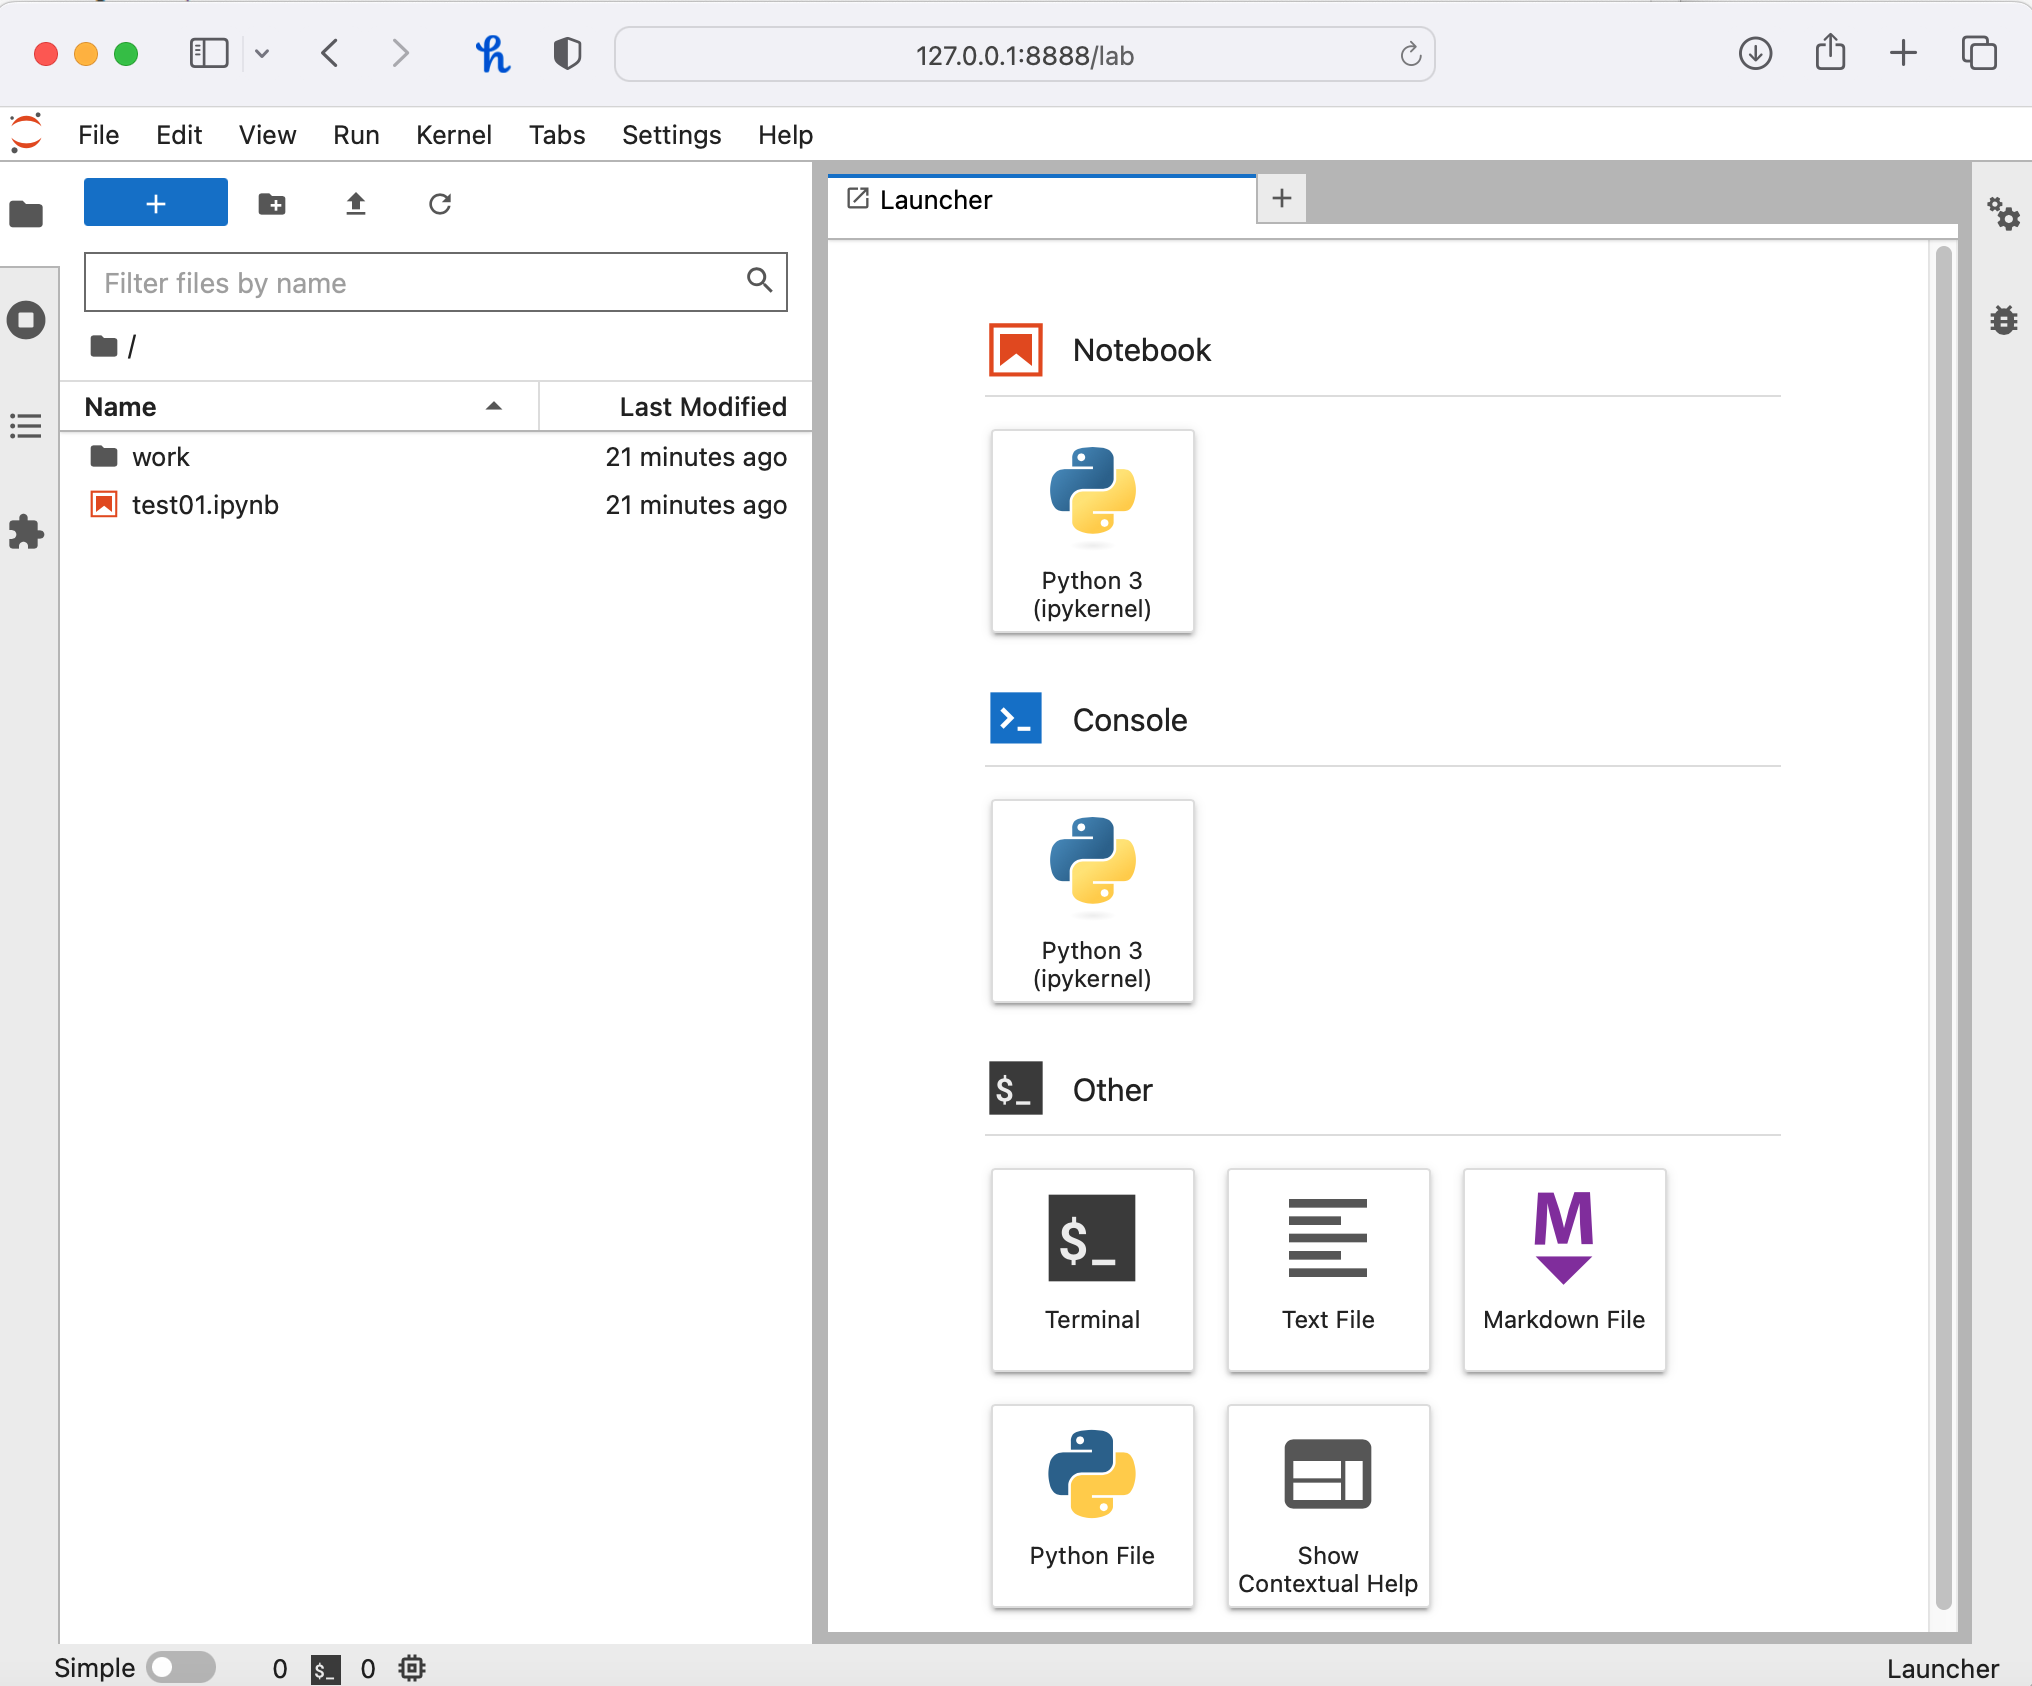
Task: Refresh the file browser list
Action: 440,203
